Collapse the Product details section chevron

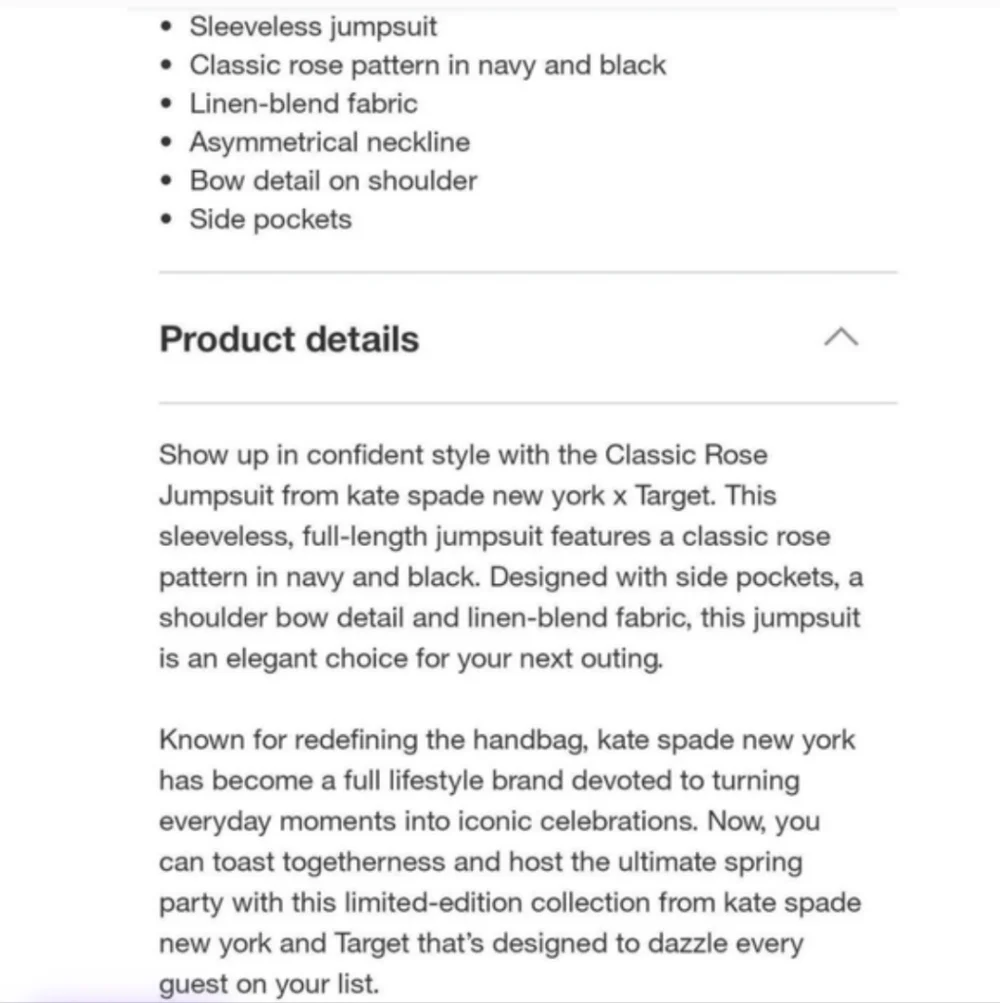point(841,336)
